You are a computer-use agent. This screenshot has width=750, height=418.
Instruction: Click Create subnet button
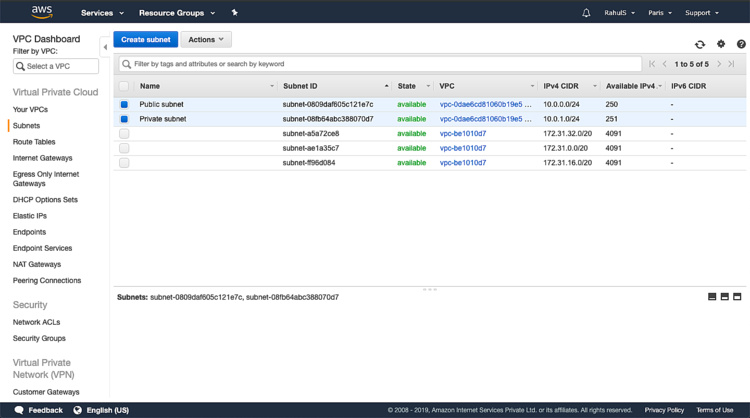coord(145,40)
